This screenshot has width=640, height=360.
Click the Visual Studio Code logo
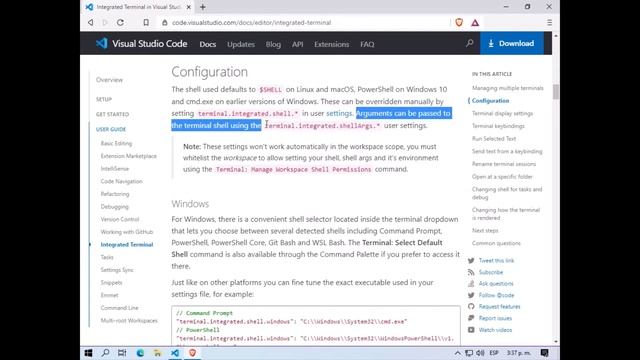(141, 43)
